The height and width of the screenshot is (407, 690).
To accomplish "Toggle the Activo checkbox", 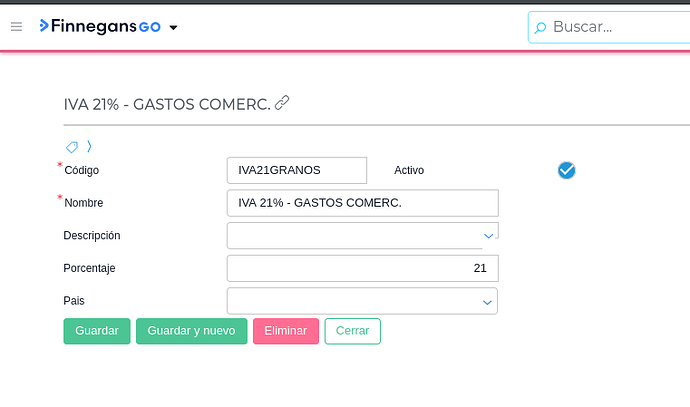I will pos(566,170).
